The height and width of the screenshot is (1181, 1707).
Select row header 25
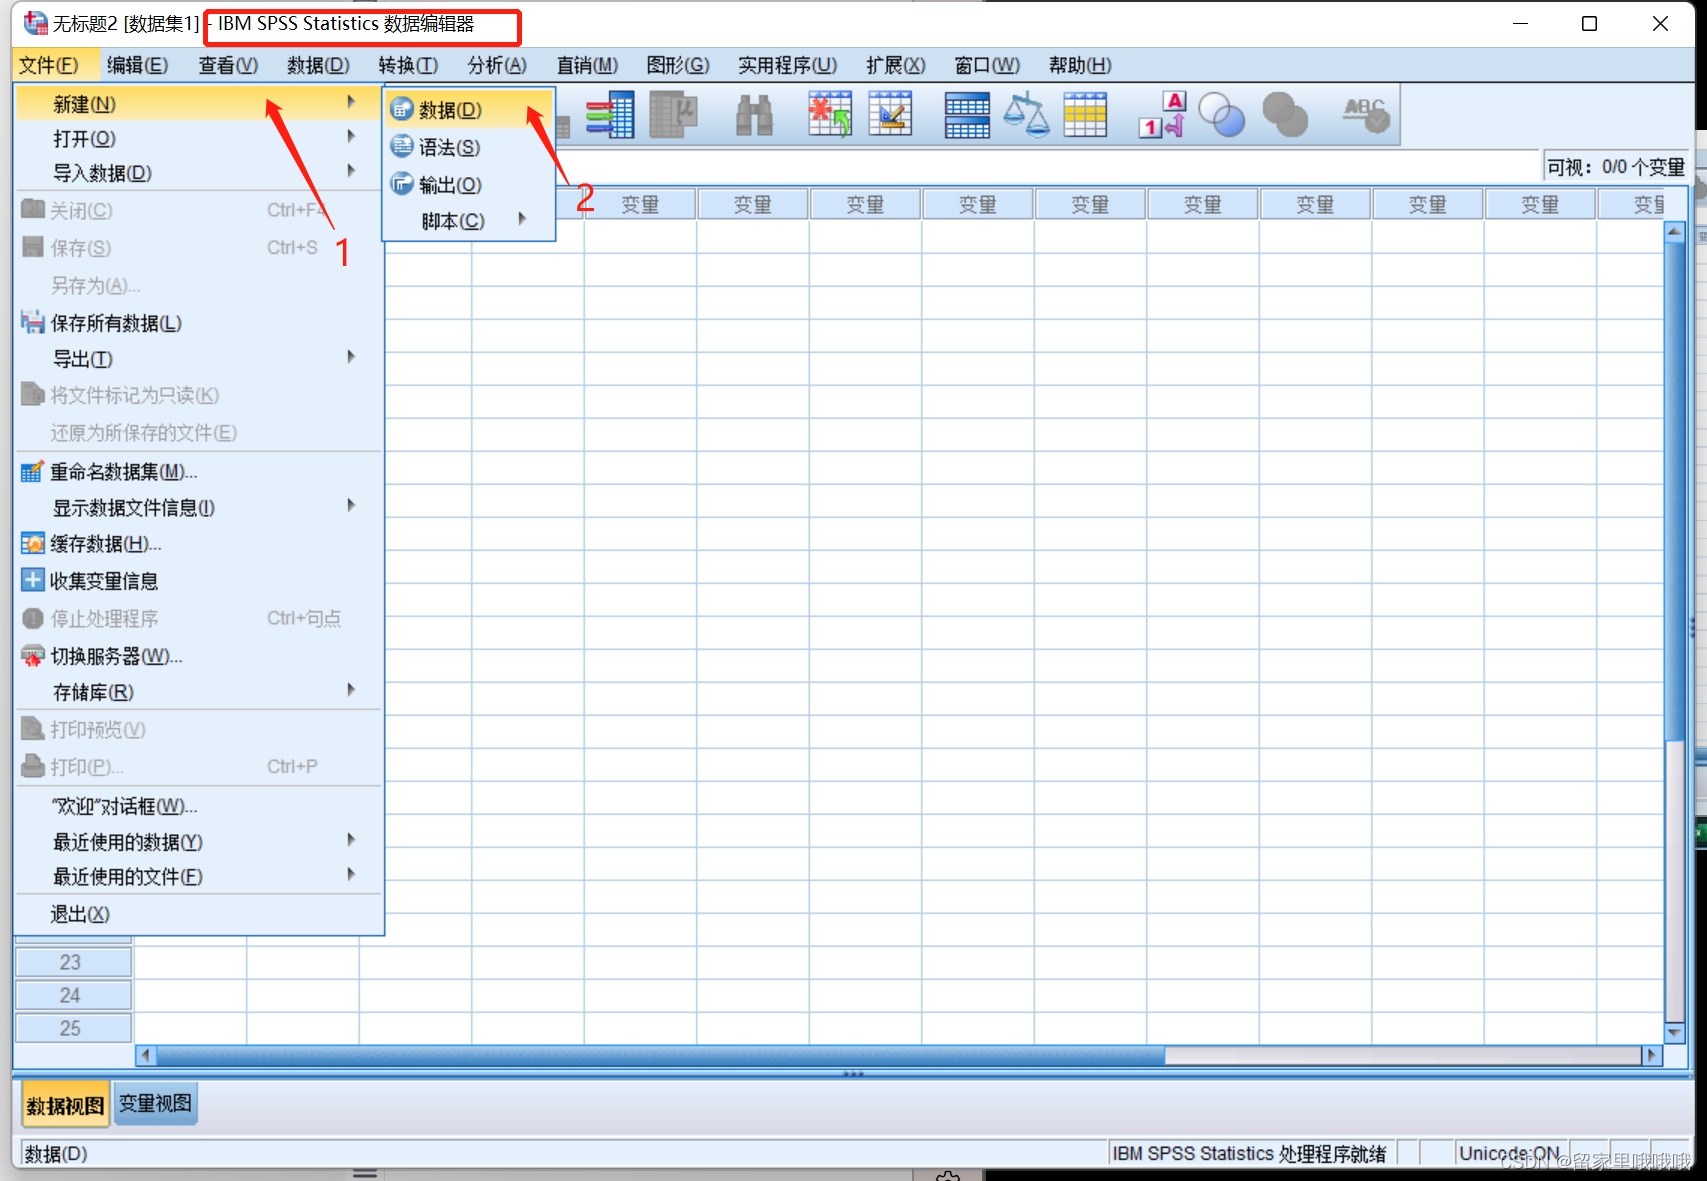(73, 1028)
